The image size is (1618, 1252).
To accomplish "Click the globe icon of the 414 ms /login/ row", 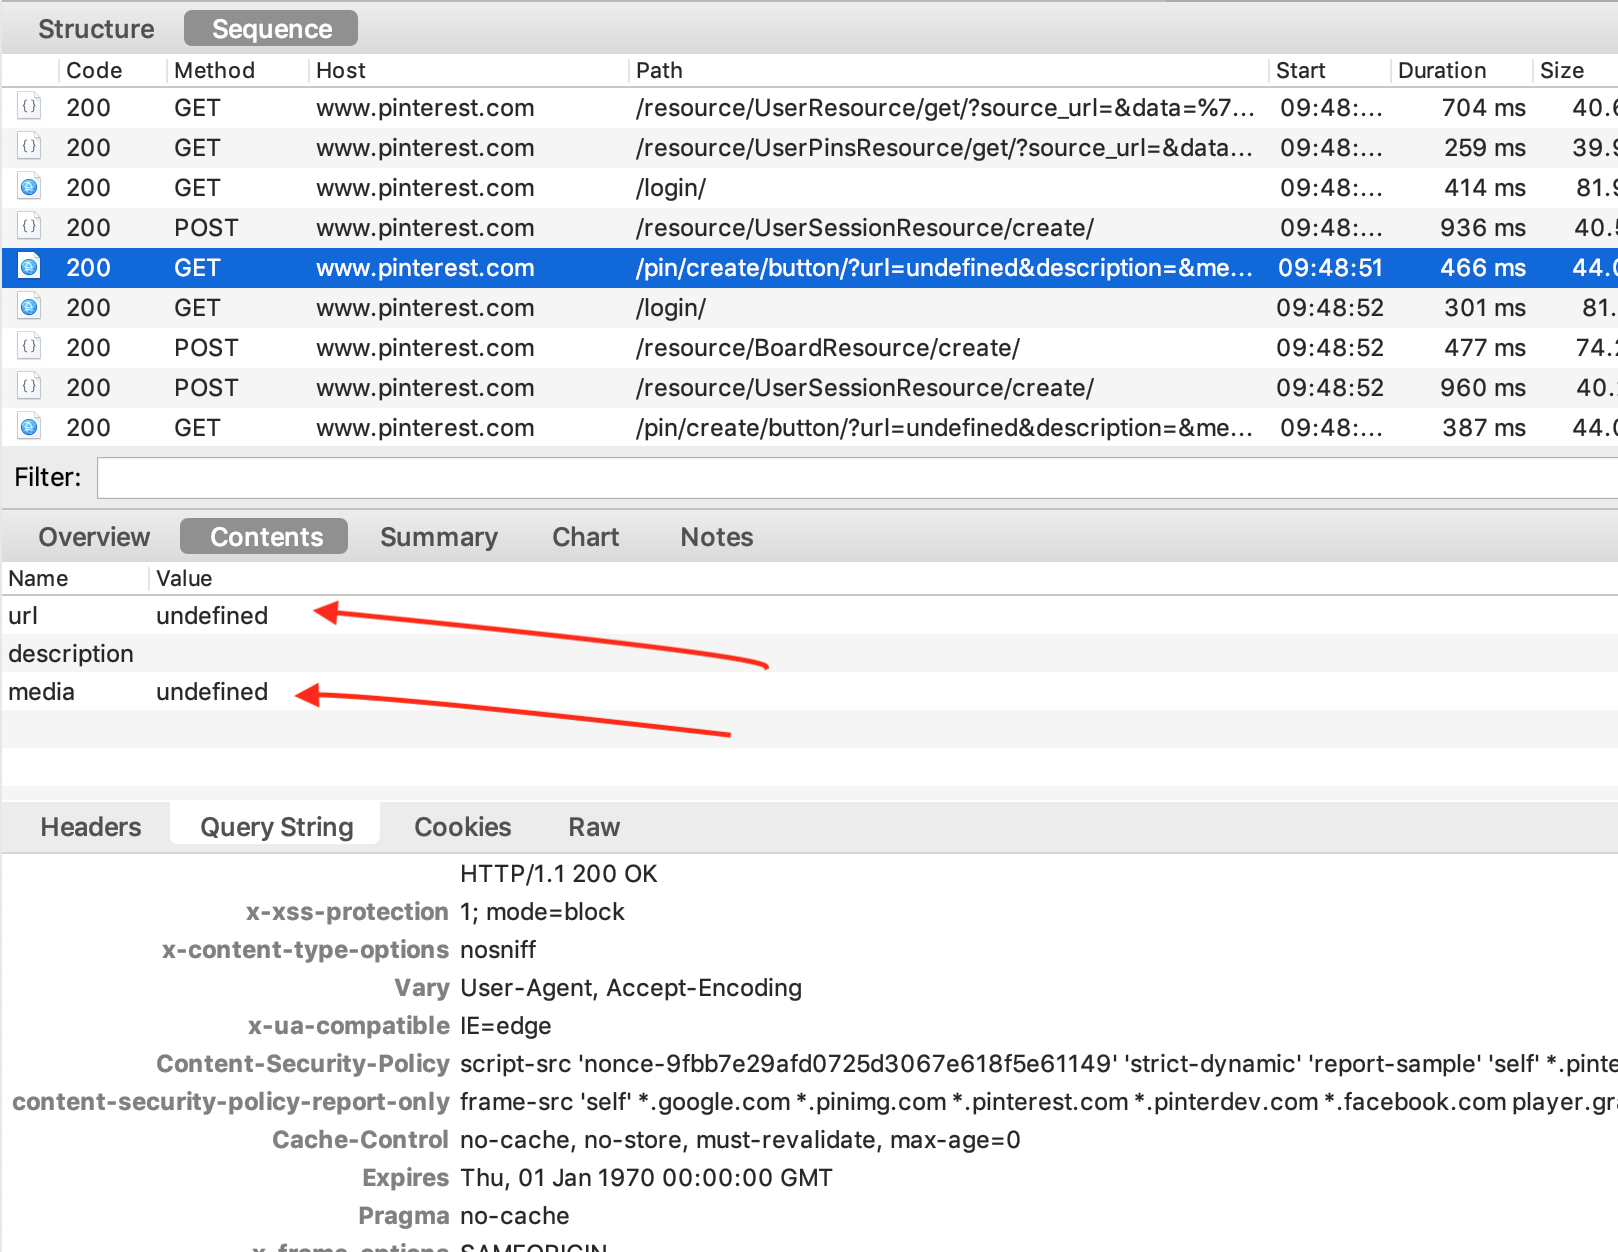I will pos(30,187).
